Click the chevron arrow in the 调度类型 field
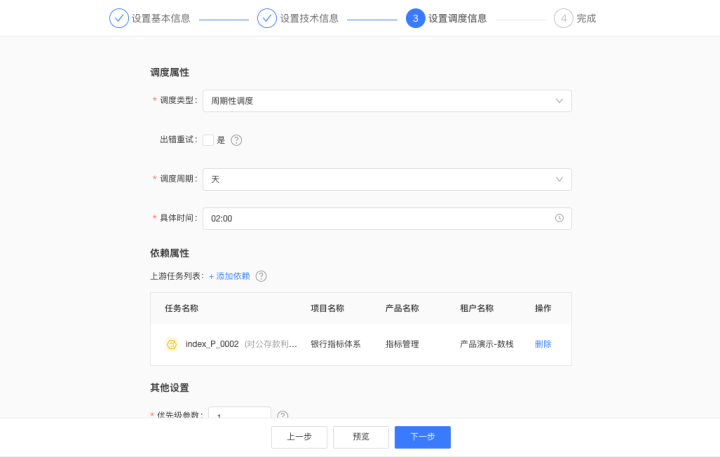720x457 pixels. pyautogui.click(x=559, y=101)
